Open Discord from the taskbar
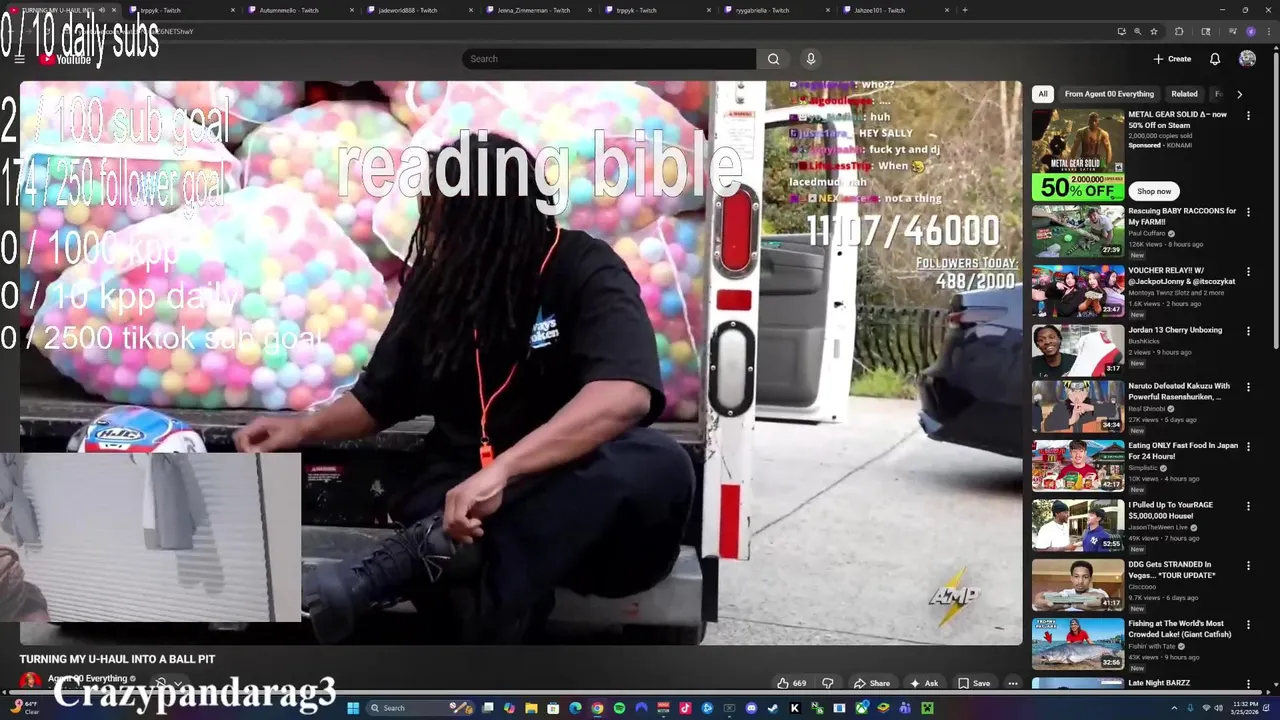 751,708
